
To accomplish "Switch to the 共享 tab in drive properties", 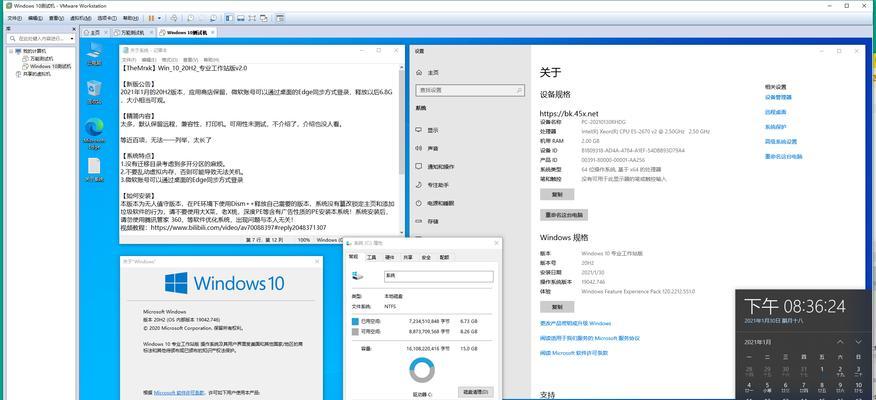I will [408, 258].
